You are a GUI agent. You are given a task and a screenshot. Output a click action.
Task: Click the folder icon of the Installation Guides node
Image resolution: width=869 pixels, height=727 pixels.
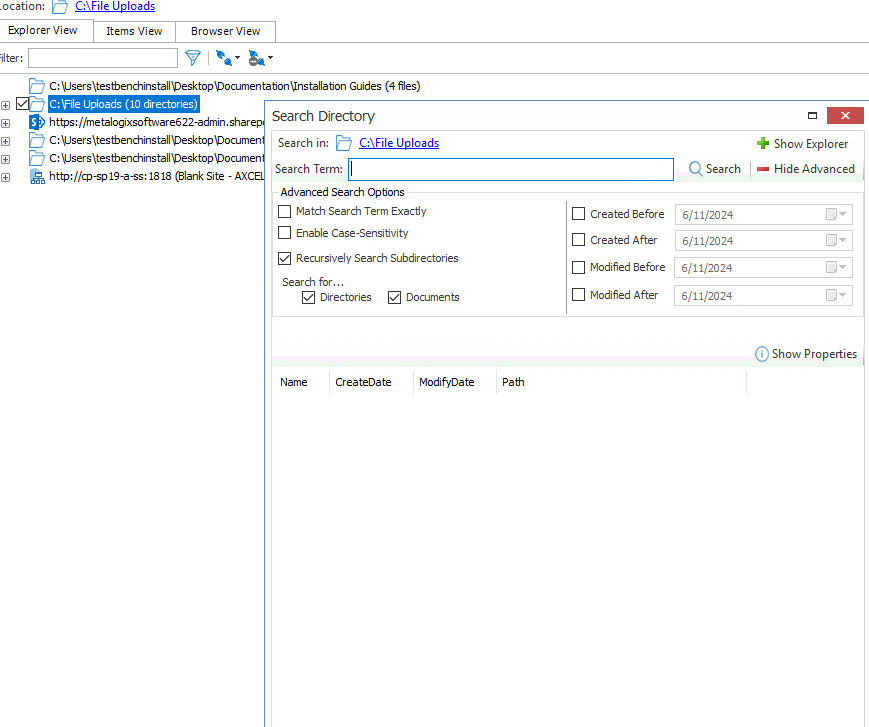[x=37, y=86]
